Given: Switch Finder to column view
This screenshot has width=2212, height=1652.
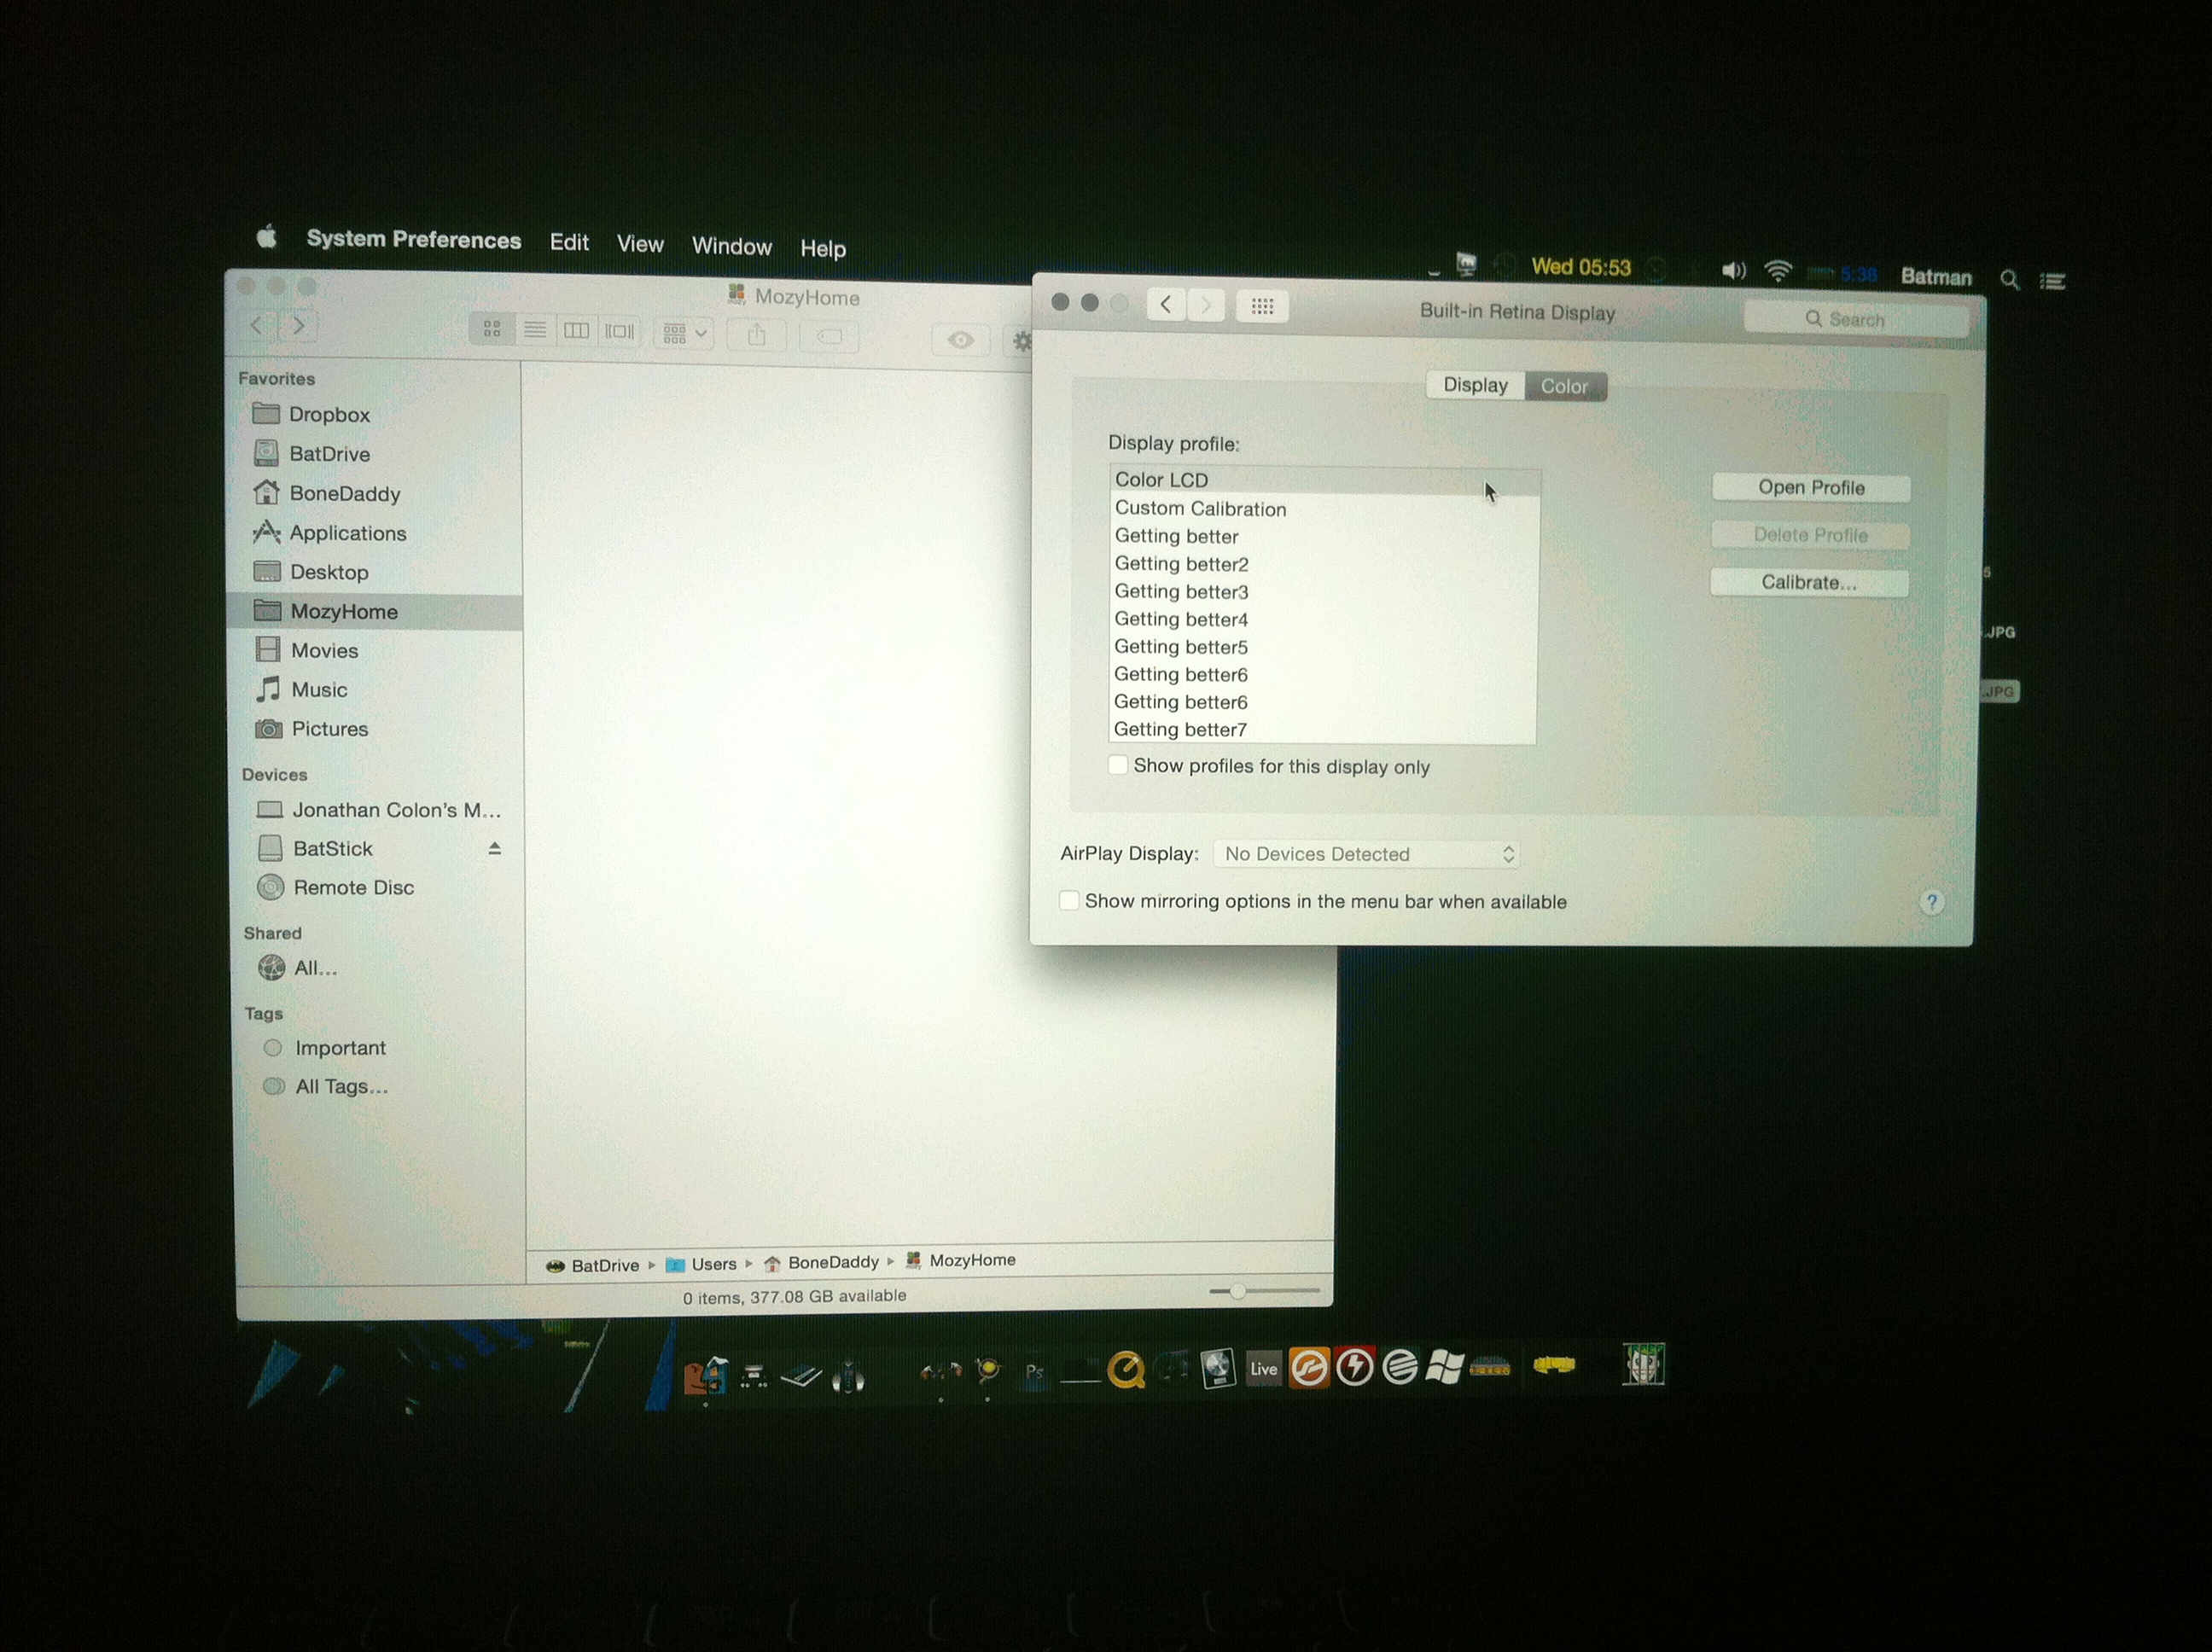Looking at the screenshot, I should [x=577, y=331].
